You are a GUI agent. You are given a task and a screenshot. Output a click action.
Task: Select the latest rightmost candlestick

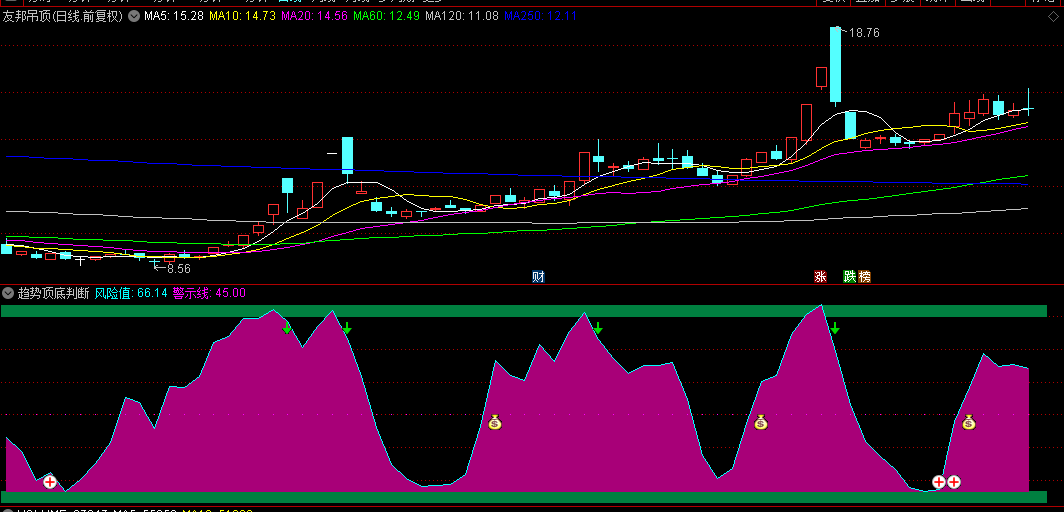tap(1029, 103)
